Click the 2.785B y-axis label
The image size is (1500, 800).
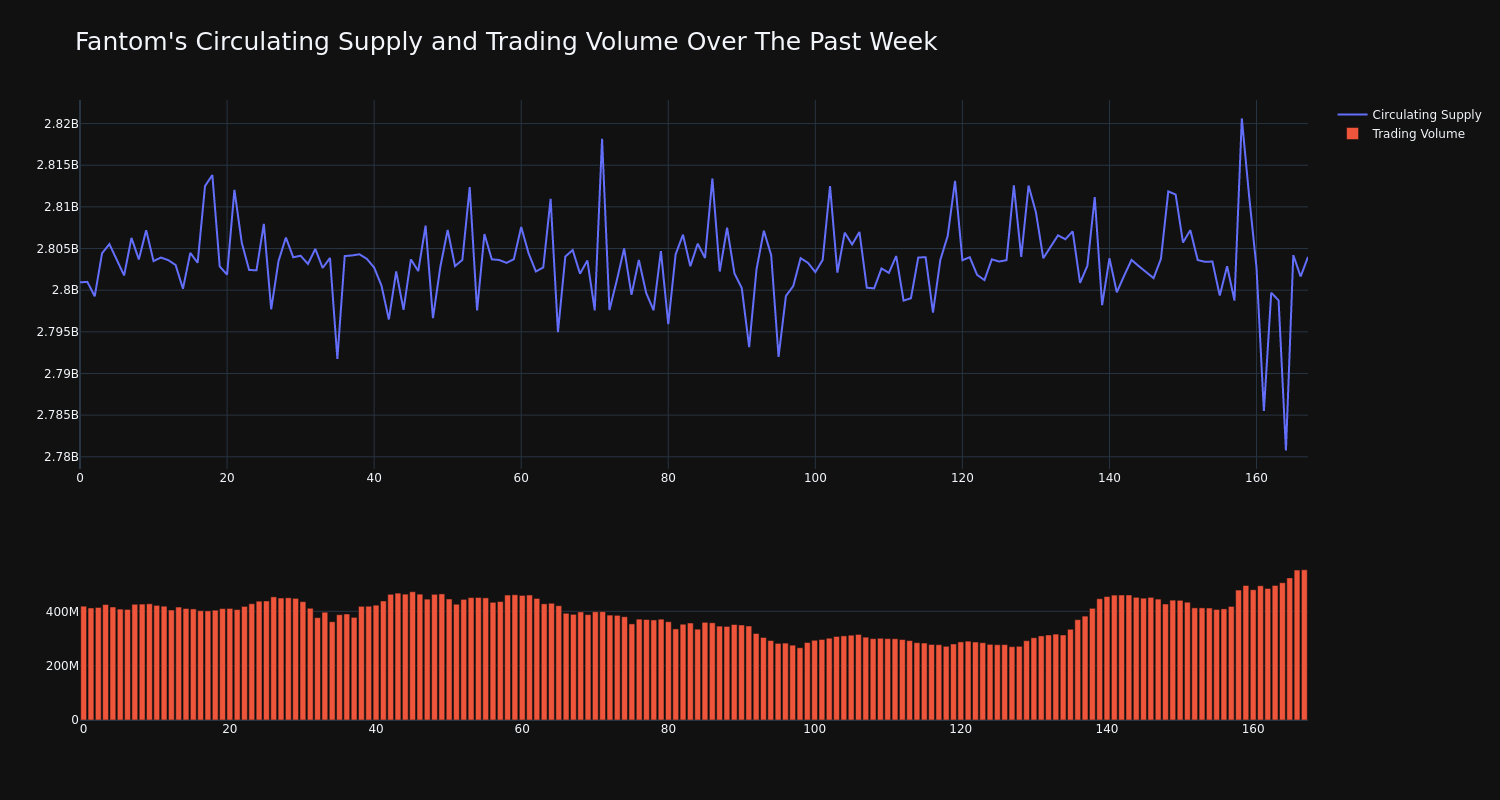click(x=57, y=415)
